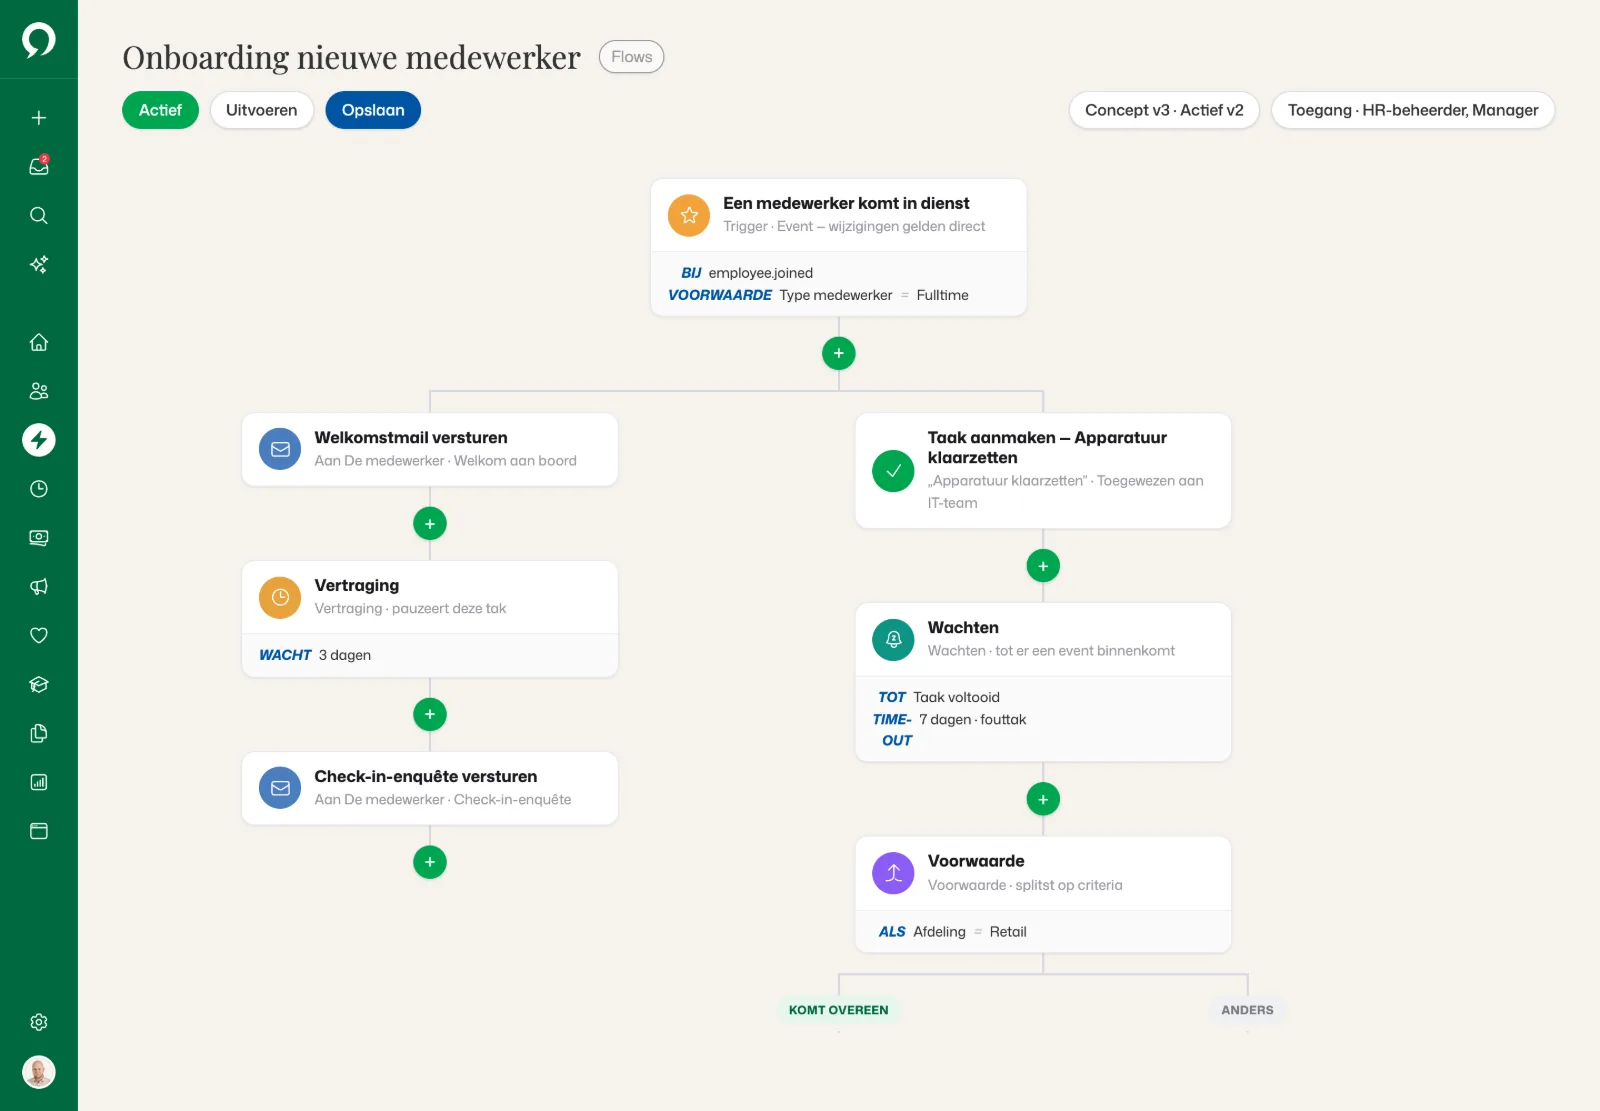
Task: Click the Flows breadcrumb tag
Action: (632, 57)
